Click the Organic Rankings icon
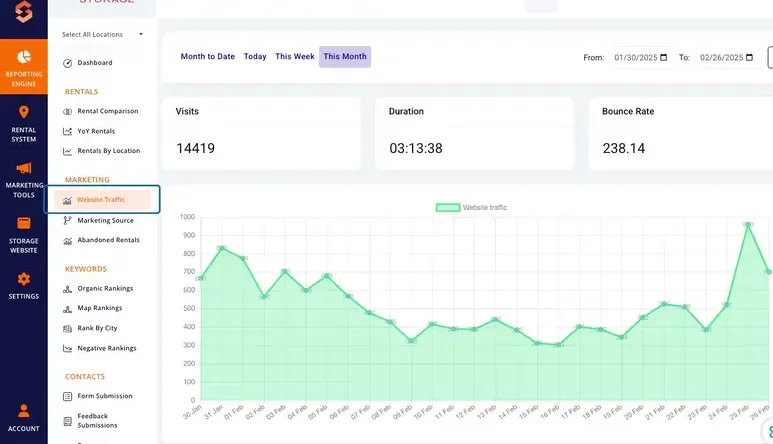 [x=68, y=289]
